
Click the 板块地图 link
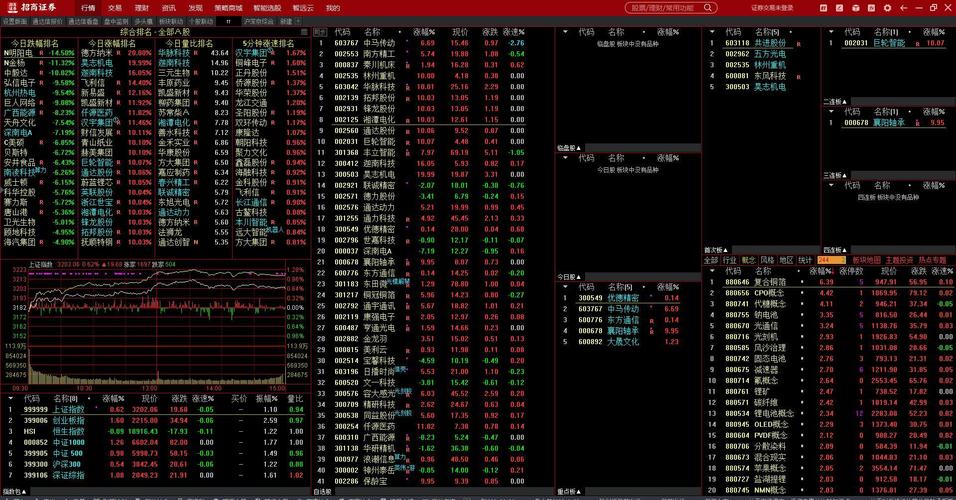coord(865,259)
